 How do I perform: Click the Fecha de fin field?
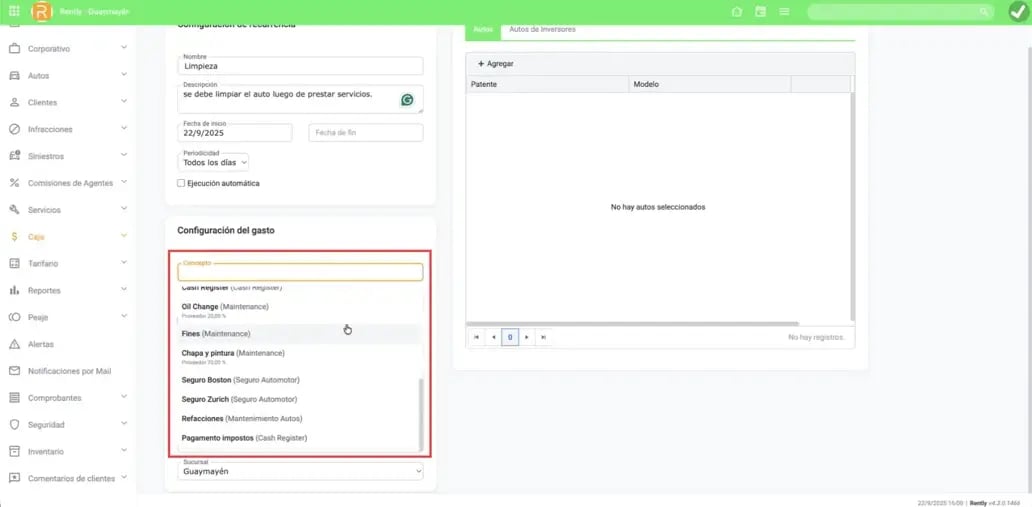click(365, 133)
